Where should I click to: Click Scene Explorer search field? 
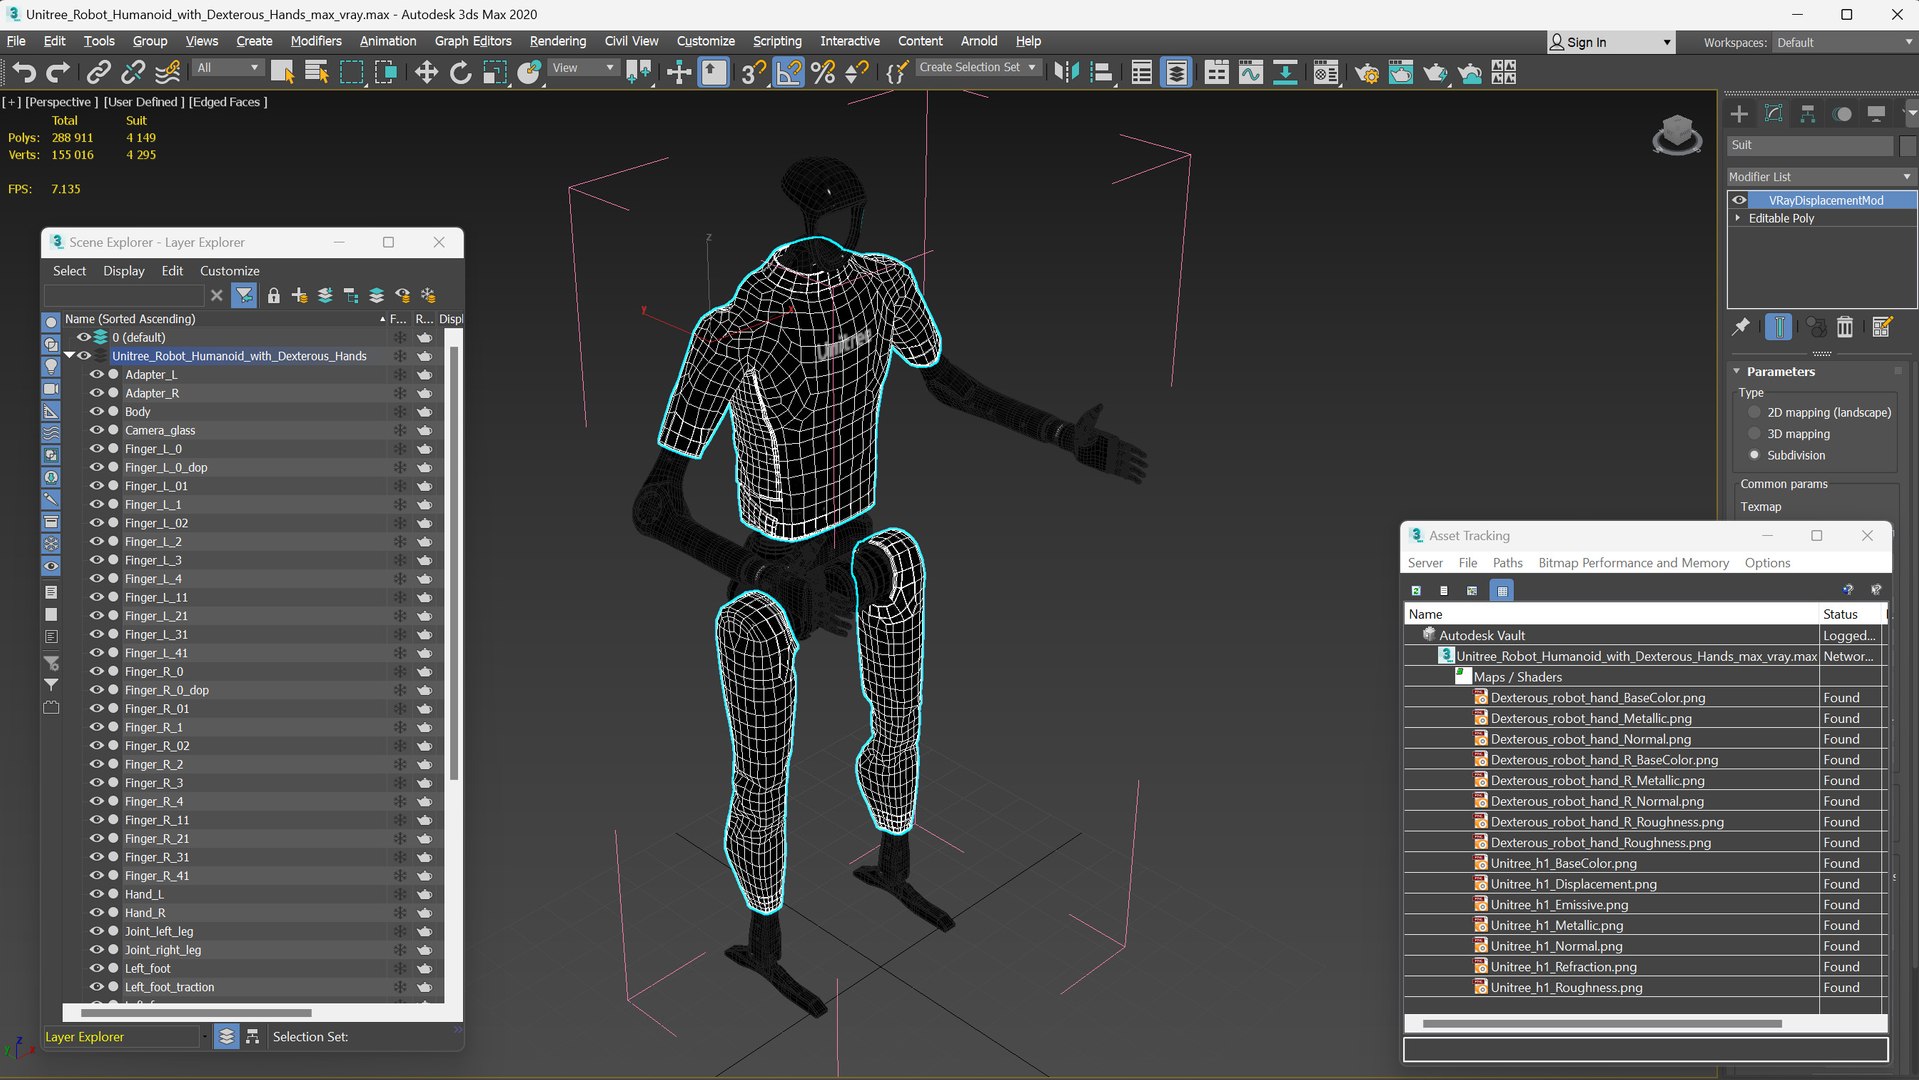point(124,295)
